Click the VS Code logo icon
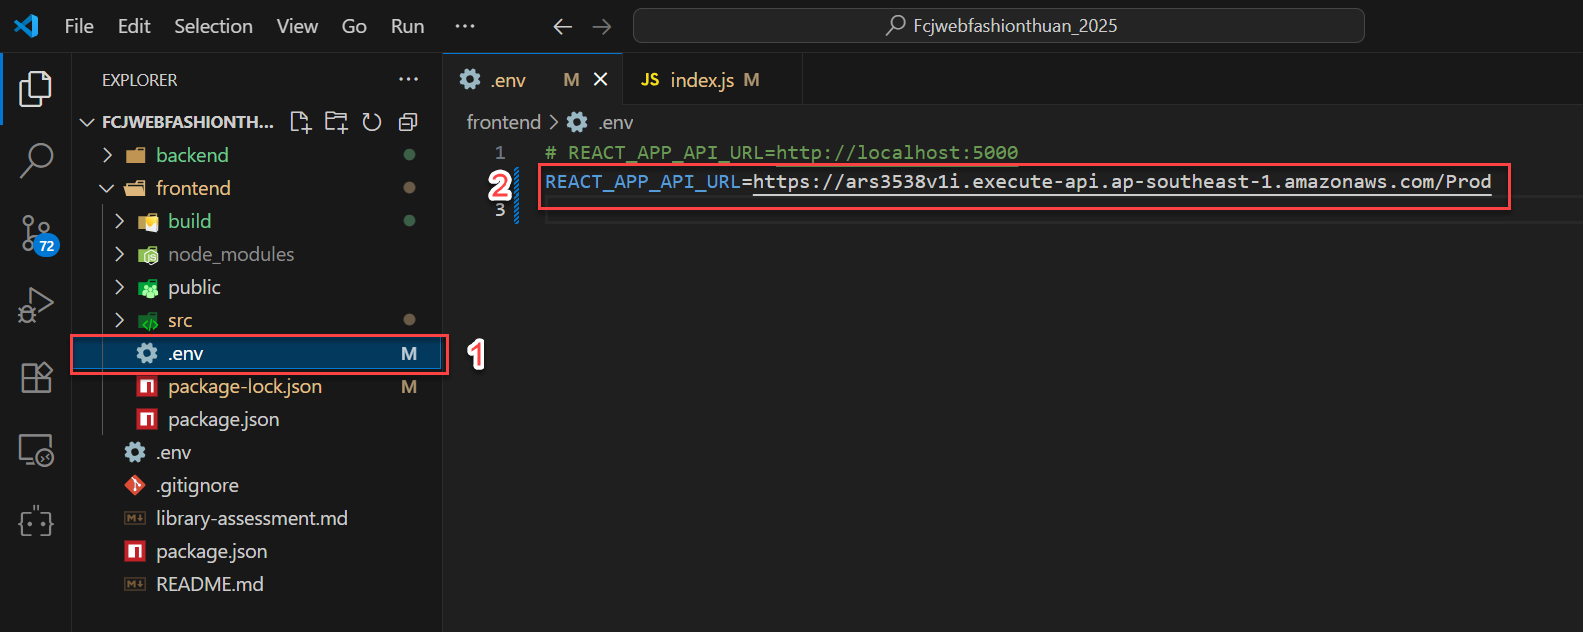1583x632 pixels. click(x=27, y=26)
